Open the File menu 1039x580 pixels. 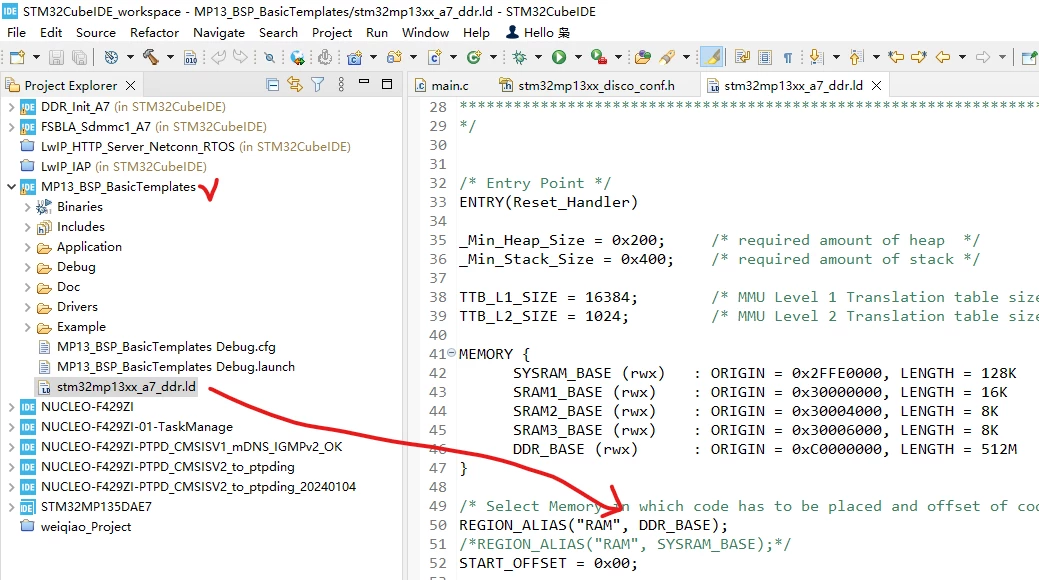(16, 32)
